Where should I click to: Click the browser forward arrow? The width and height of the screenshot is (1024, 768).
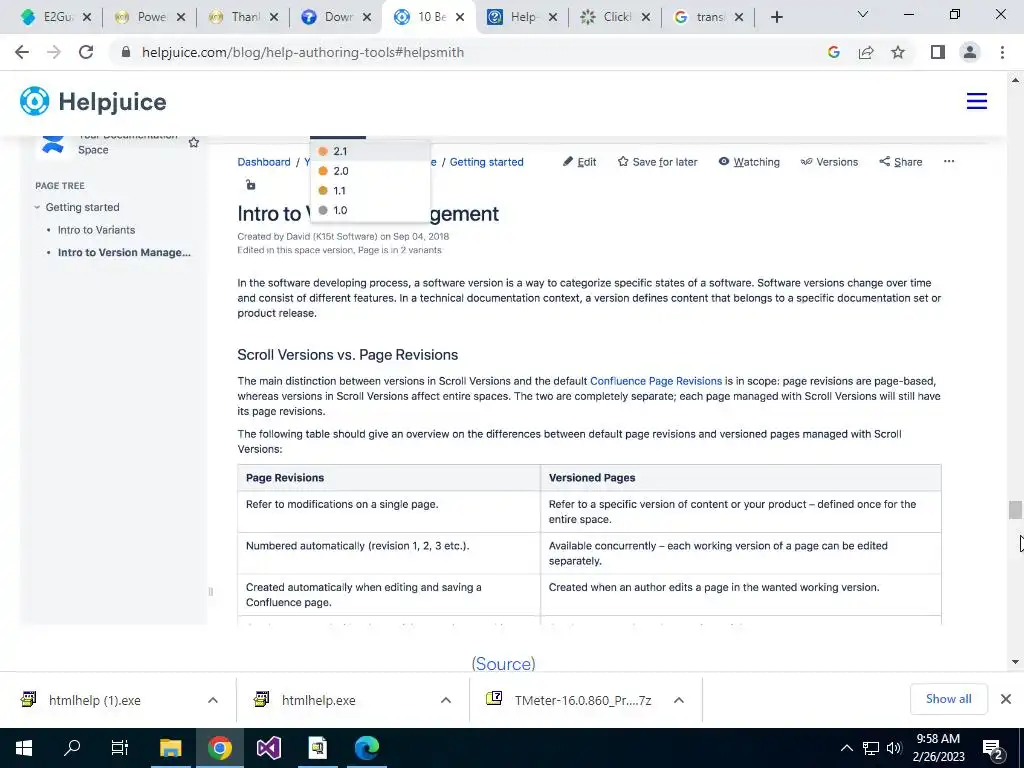(54, 52)
